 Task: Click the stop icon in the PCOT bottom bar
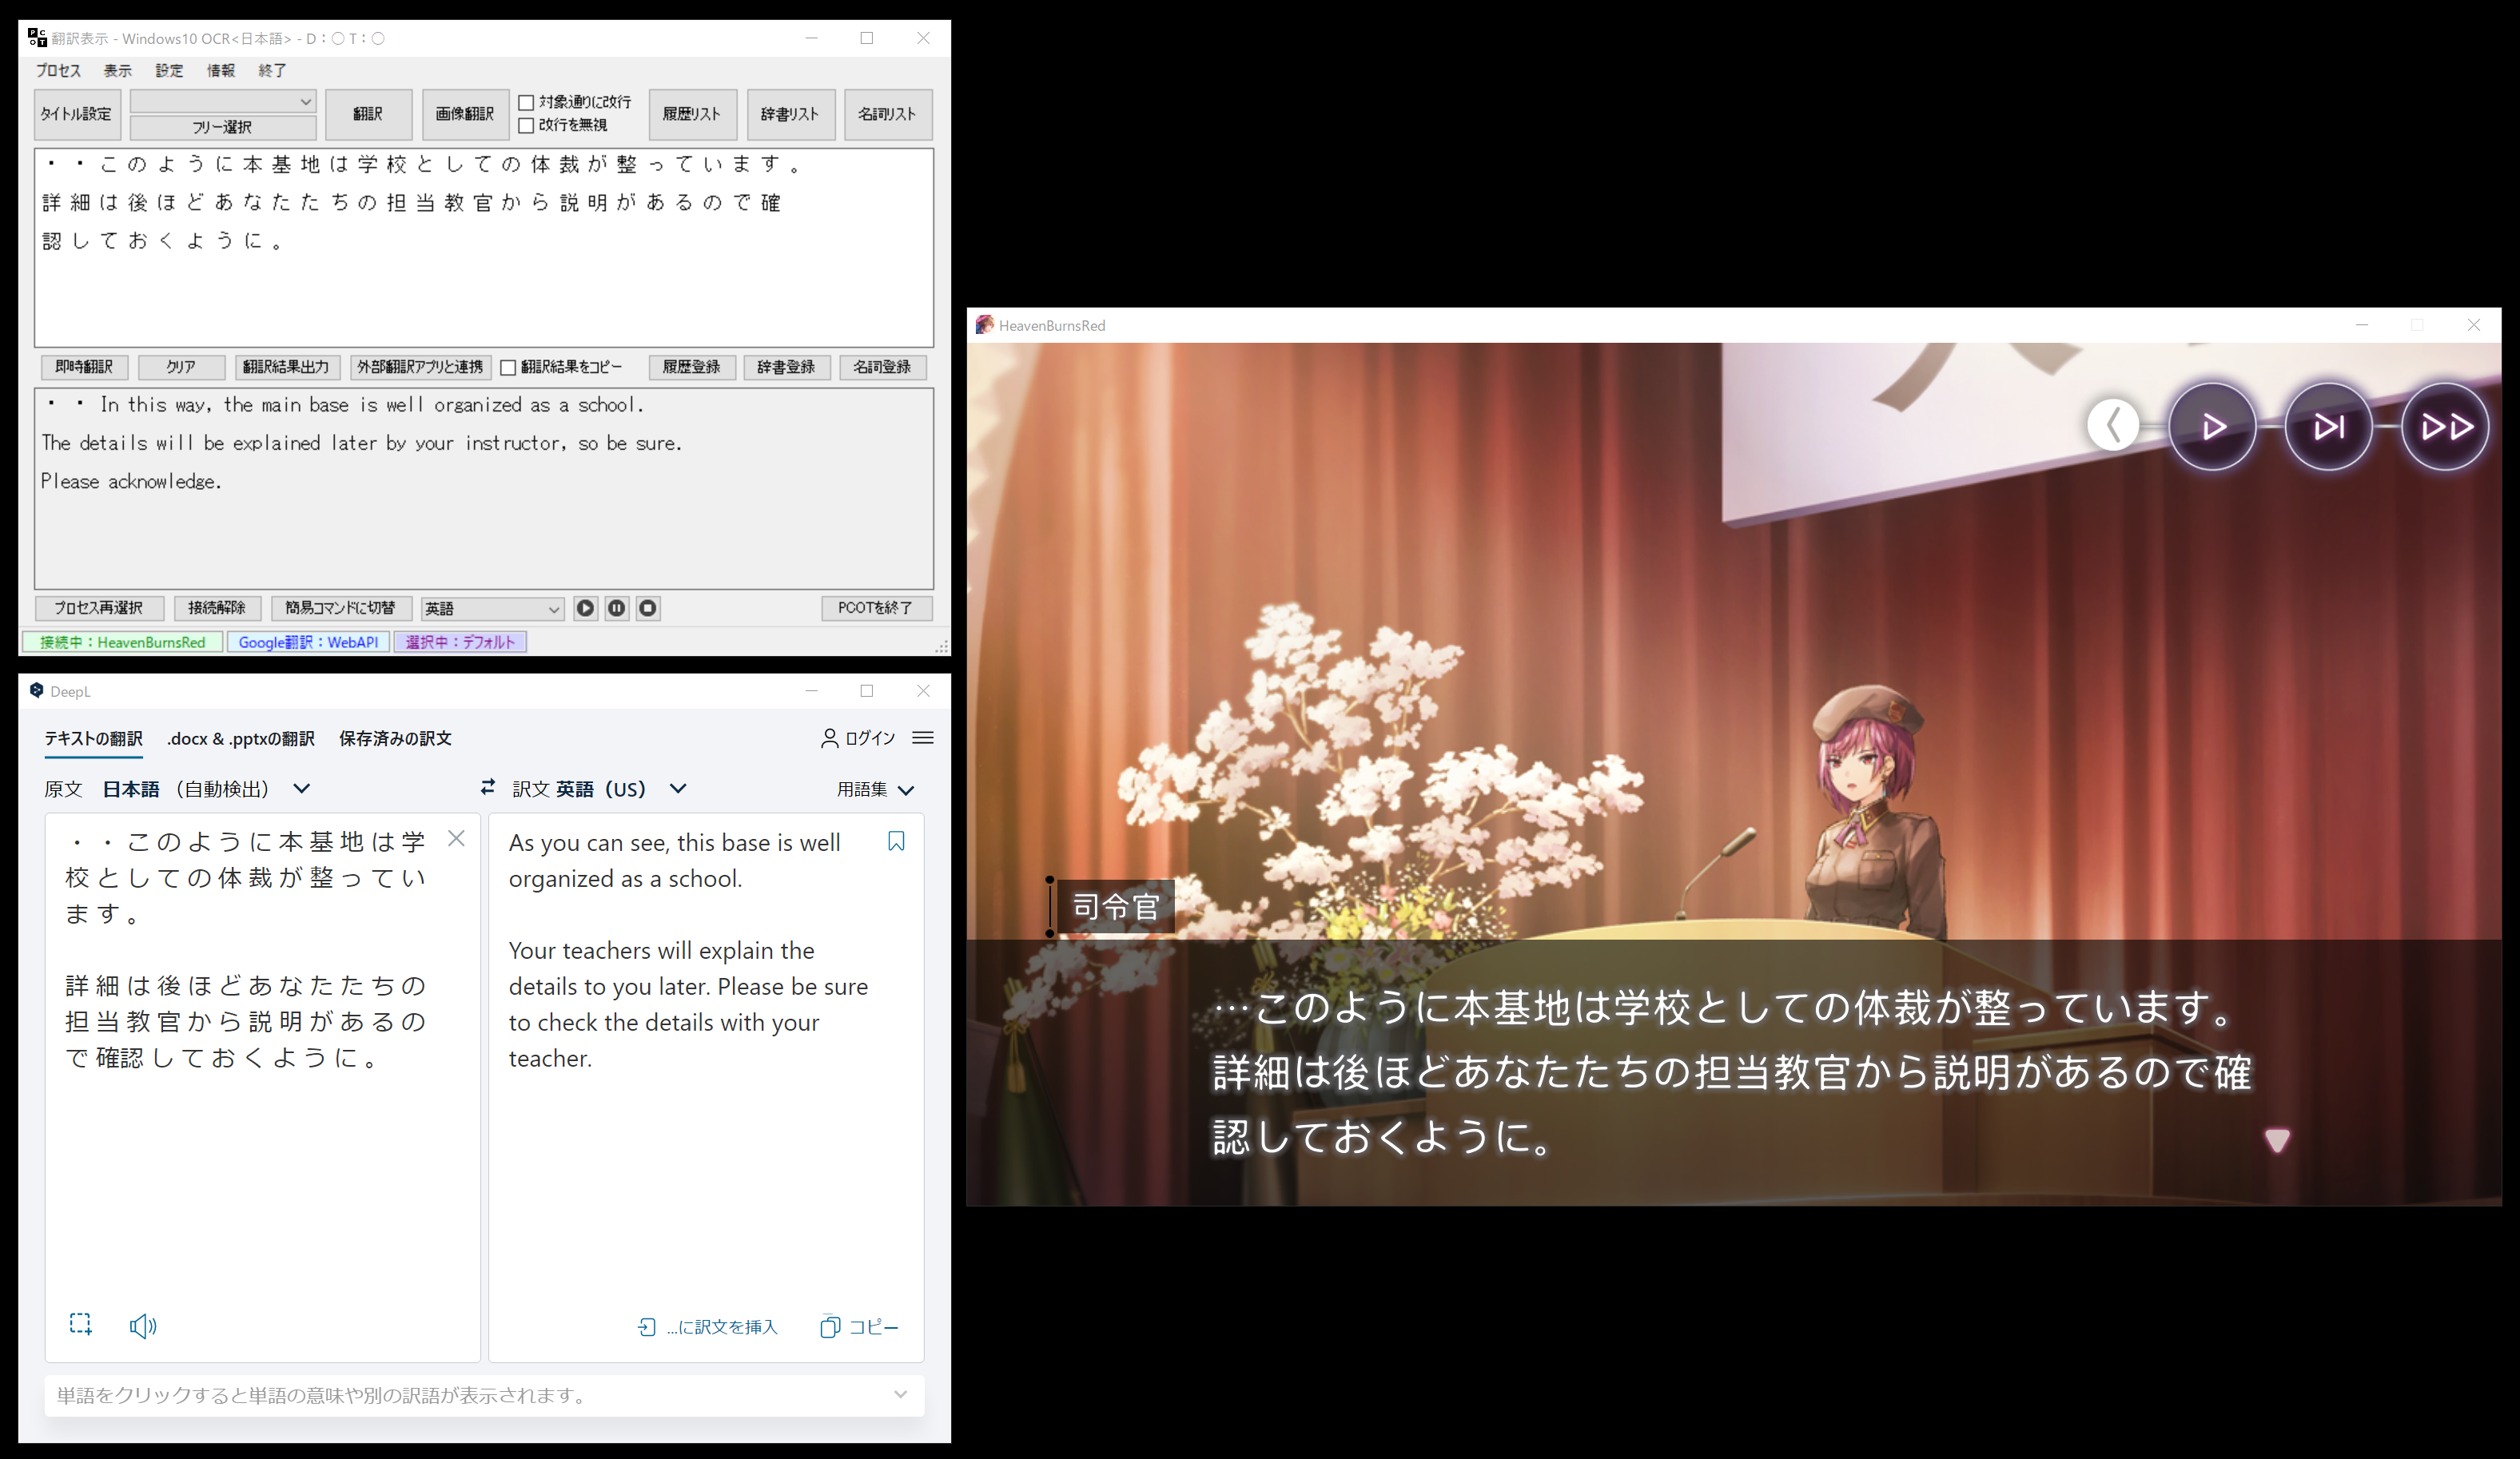click(648, 608)
